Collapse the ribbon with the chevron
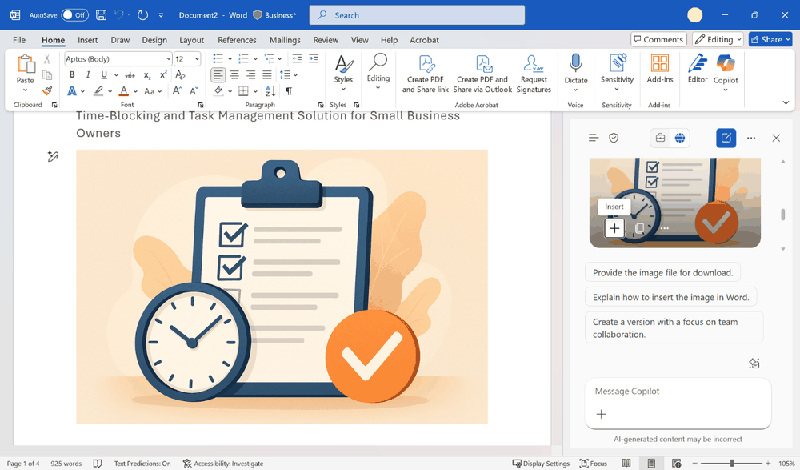800x470 pixels. tap(786, 103)
